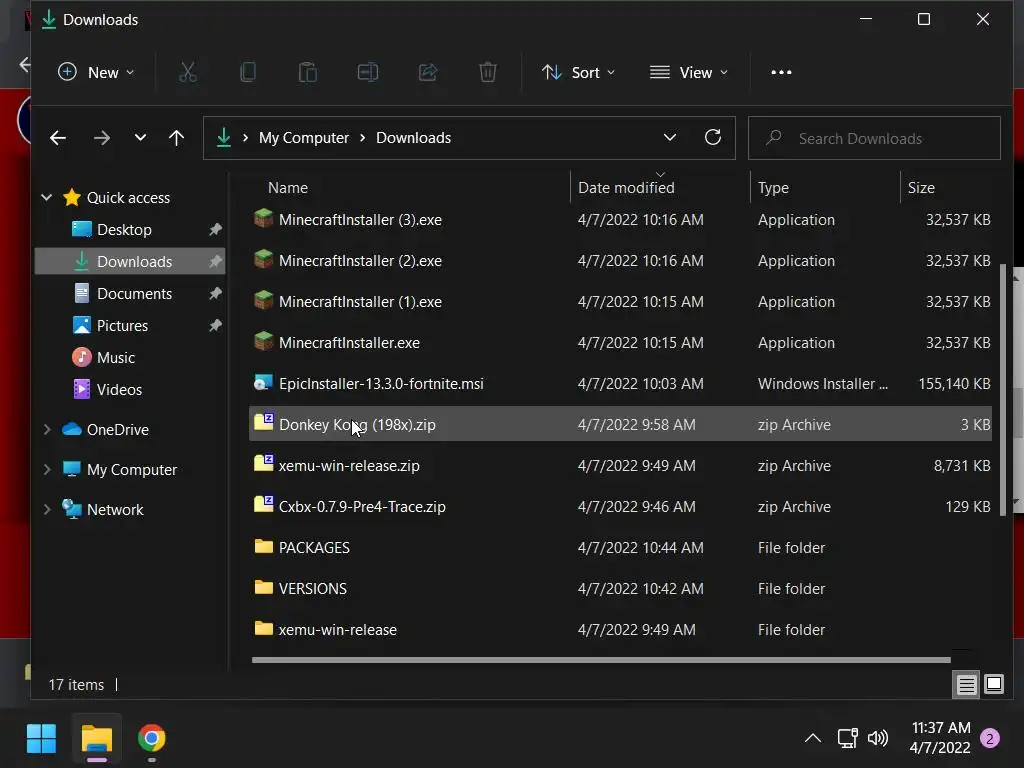Select MinecraftInstaller (2).exe
Viewport: 1024px width, 768px height.
click(620, 261)
